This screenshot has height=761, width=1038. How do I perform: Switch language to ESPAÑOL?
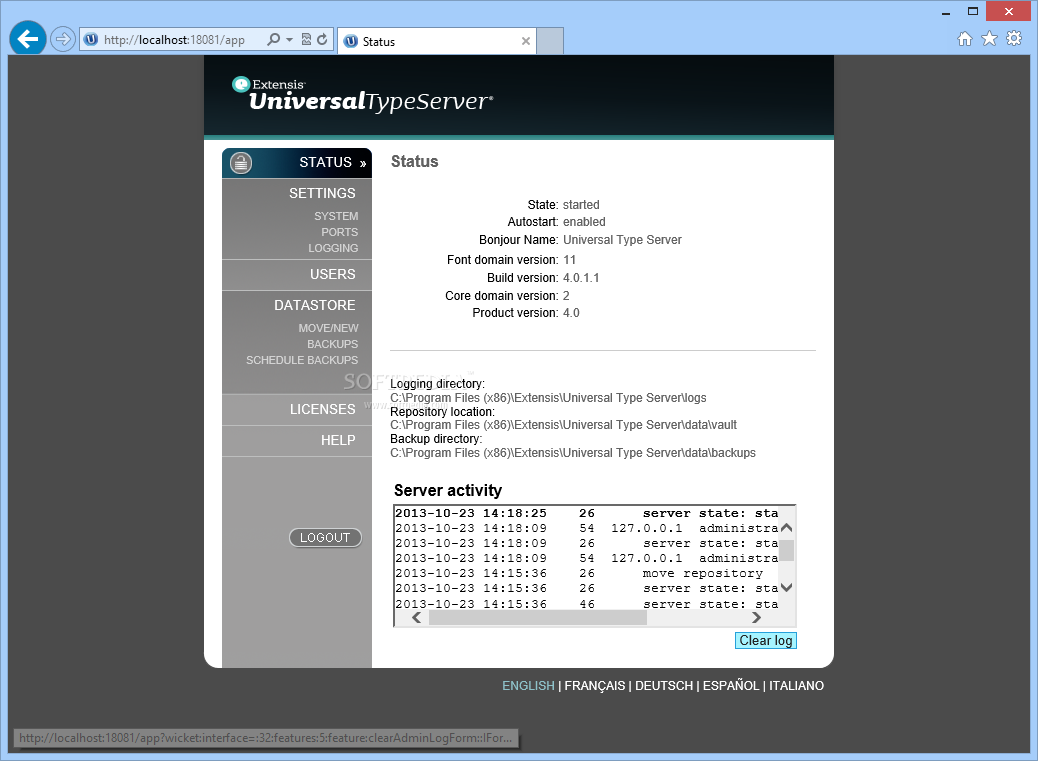tap(731, 686)
